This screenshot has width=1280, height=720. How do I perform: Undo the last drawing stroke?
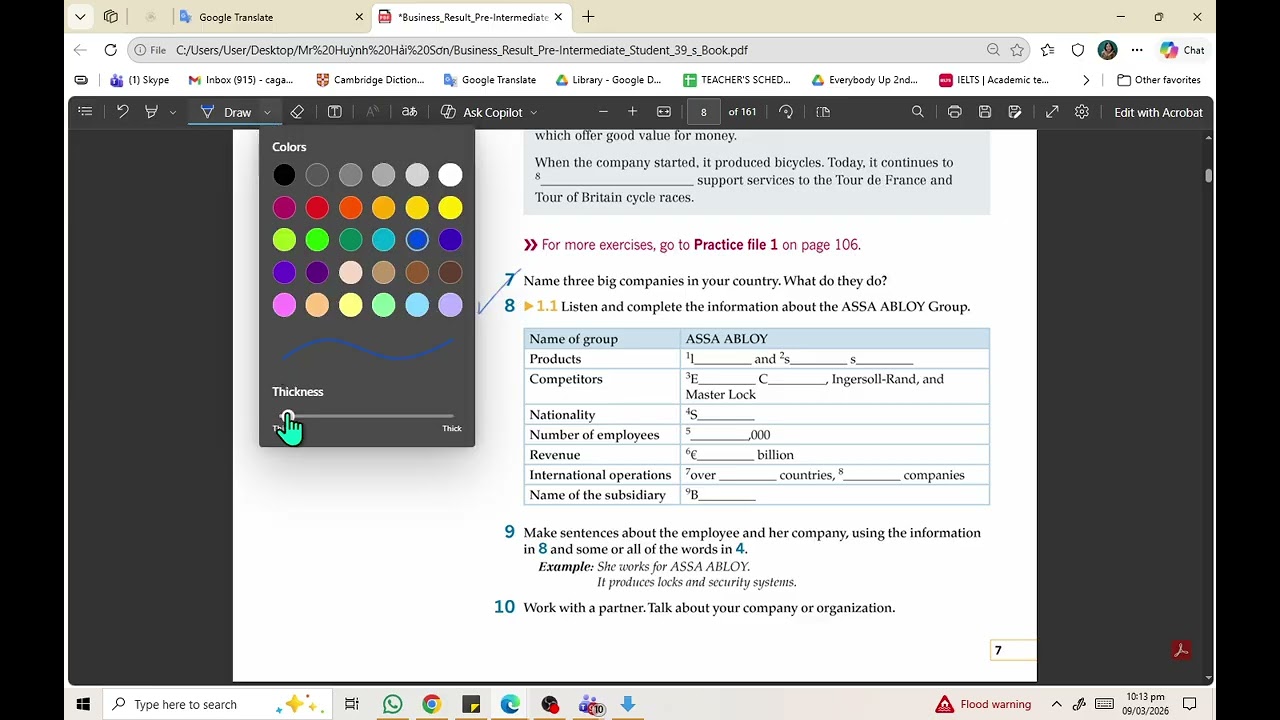122,112
